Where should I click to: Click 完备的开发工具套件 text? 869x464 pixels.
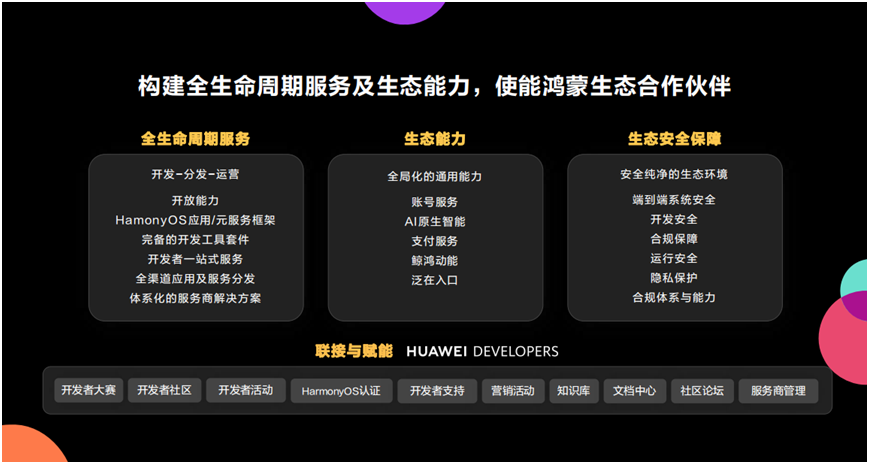[x=195, y=239]
